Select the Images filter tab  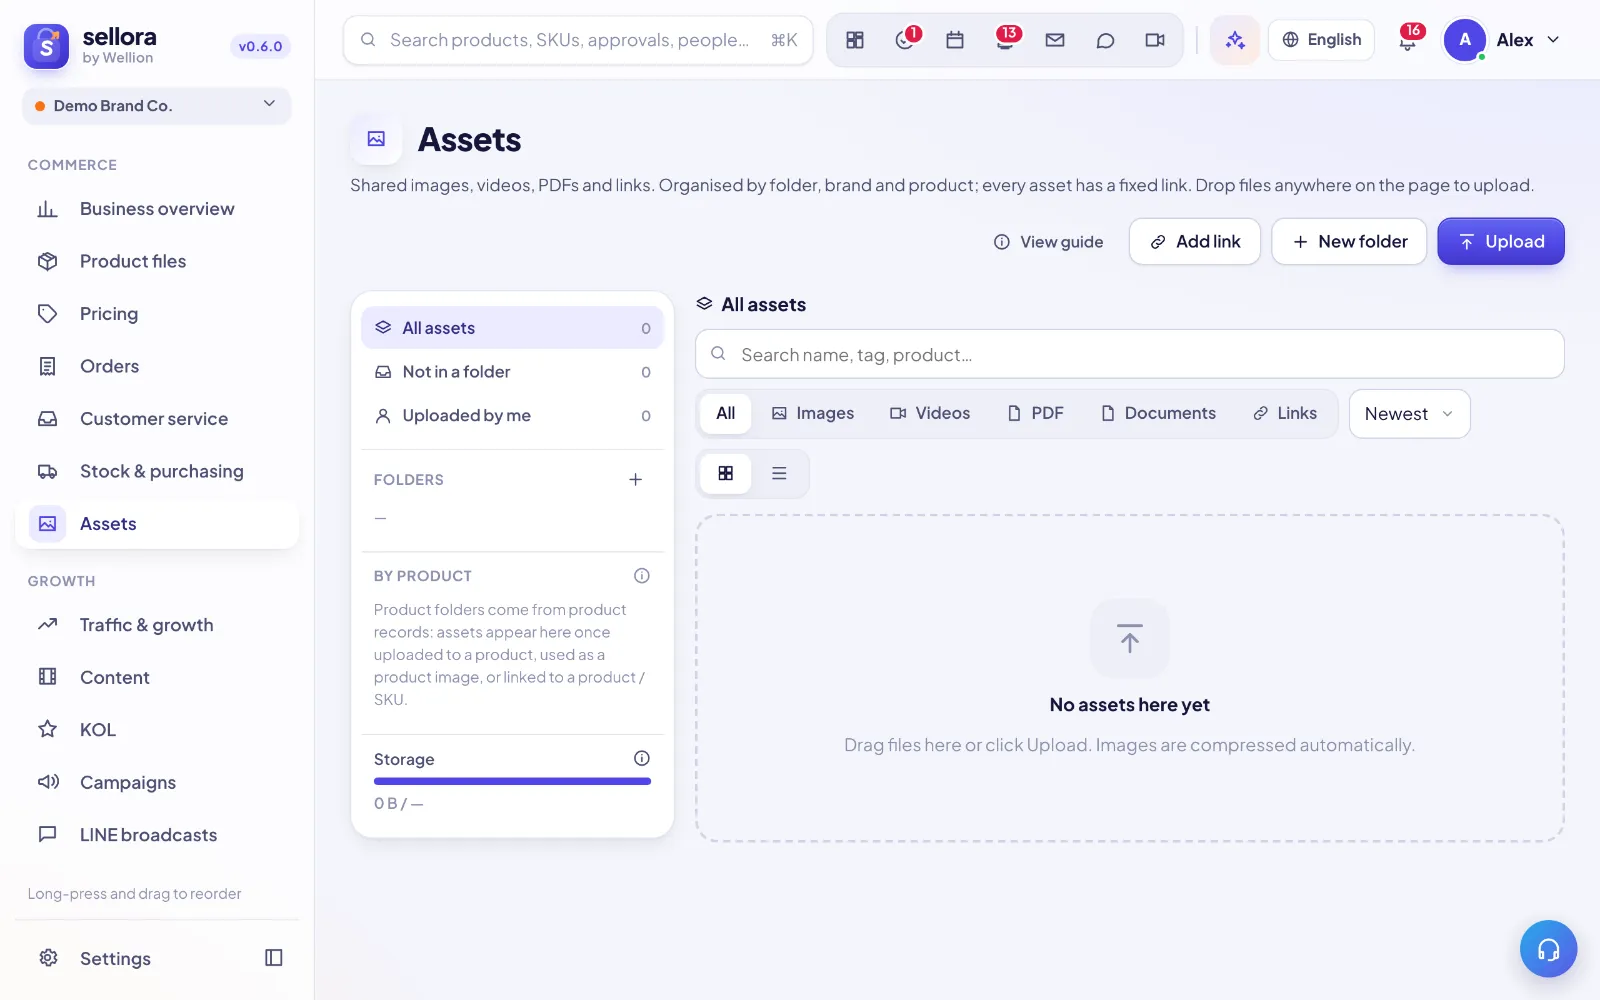813,414
